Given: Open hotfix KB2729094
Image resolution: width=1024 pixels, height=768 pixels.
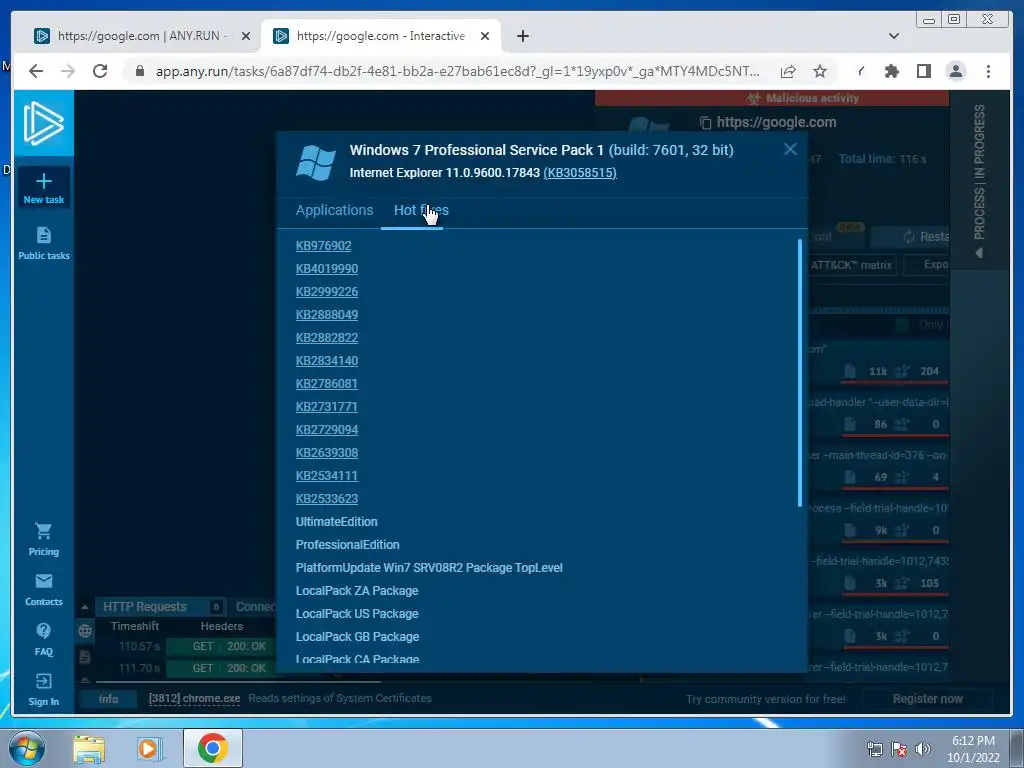Looking at the screenshot, I should tap(327, 430).
